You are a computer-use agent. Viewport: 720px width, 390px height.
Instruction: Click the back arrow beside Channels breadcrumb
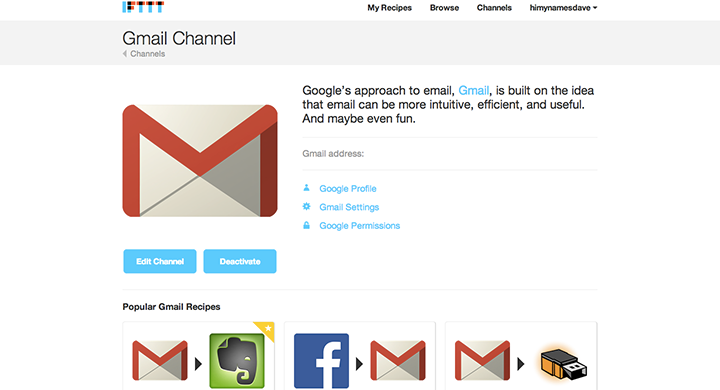pyautogui.click(x=124, y=54)
